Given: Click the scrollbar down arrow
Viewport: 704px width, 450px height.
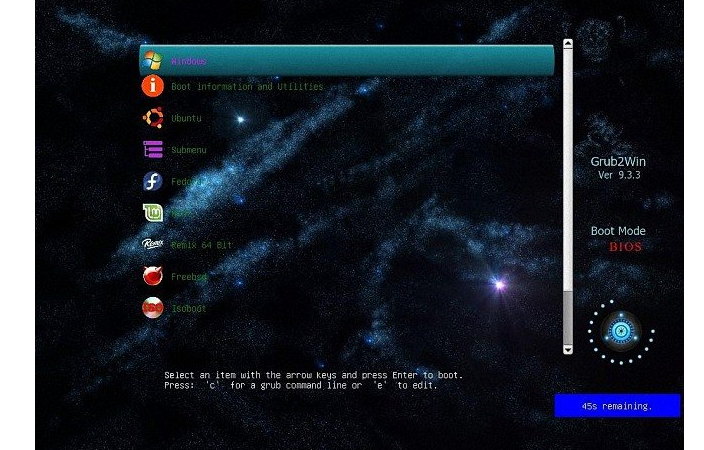Looking at the screenshot, I should pyautogui.click(x=568, y=349).
